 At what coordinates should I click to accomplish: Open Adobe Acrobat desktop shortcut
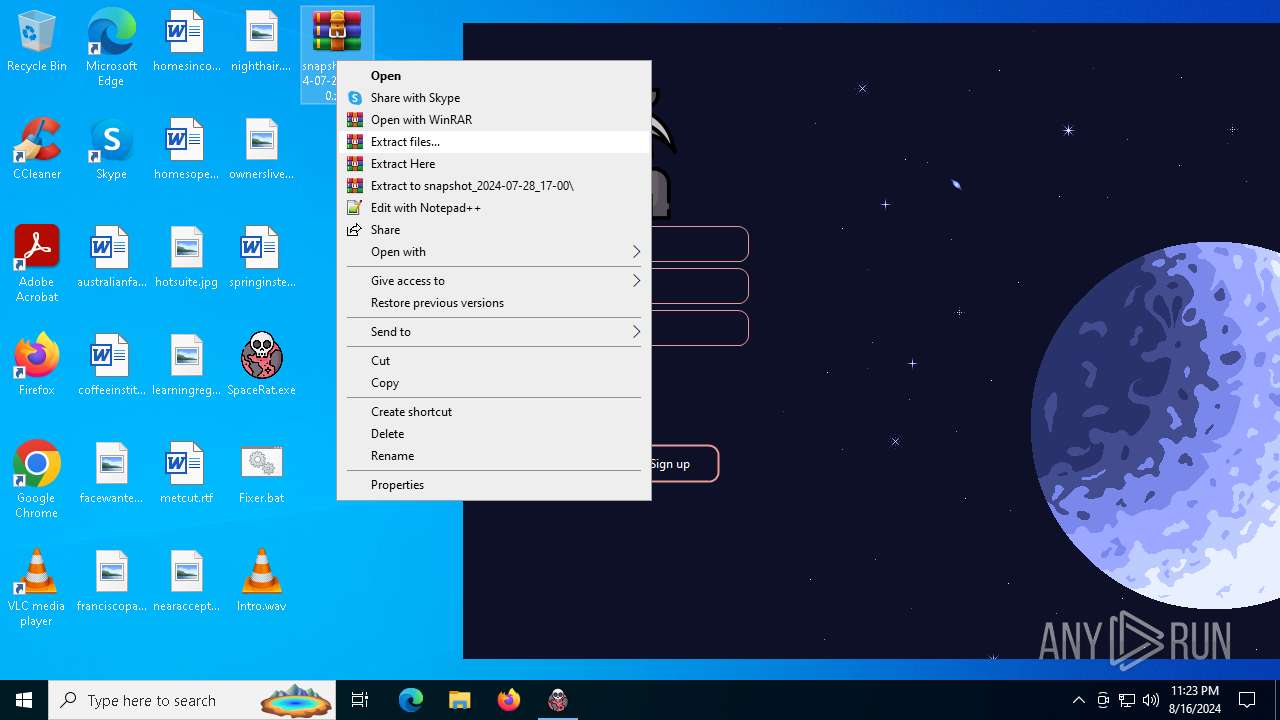tap(37, 264)
